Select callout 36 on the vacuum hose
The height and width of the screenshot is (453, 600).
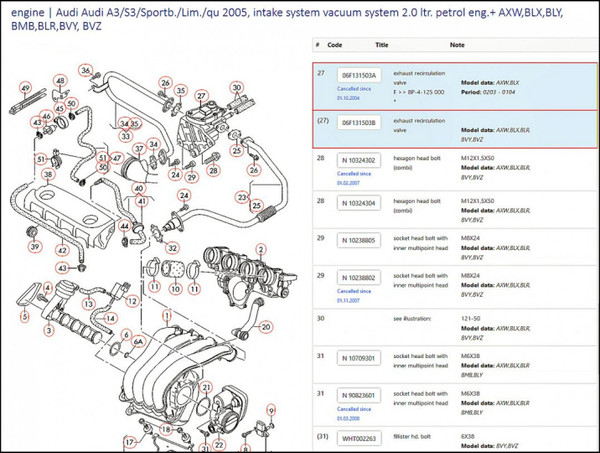coord(87,70)
